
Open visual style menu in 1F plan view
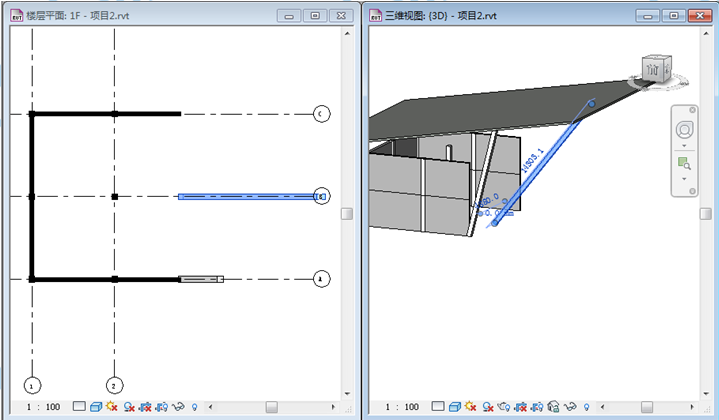[x=96, y=407]
